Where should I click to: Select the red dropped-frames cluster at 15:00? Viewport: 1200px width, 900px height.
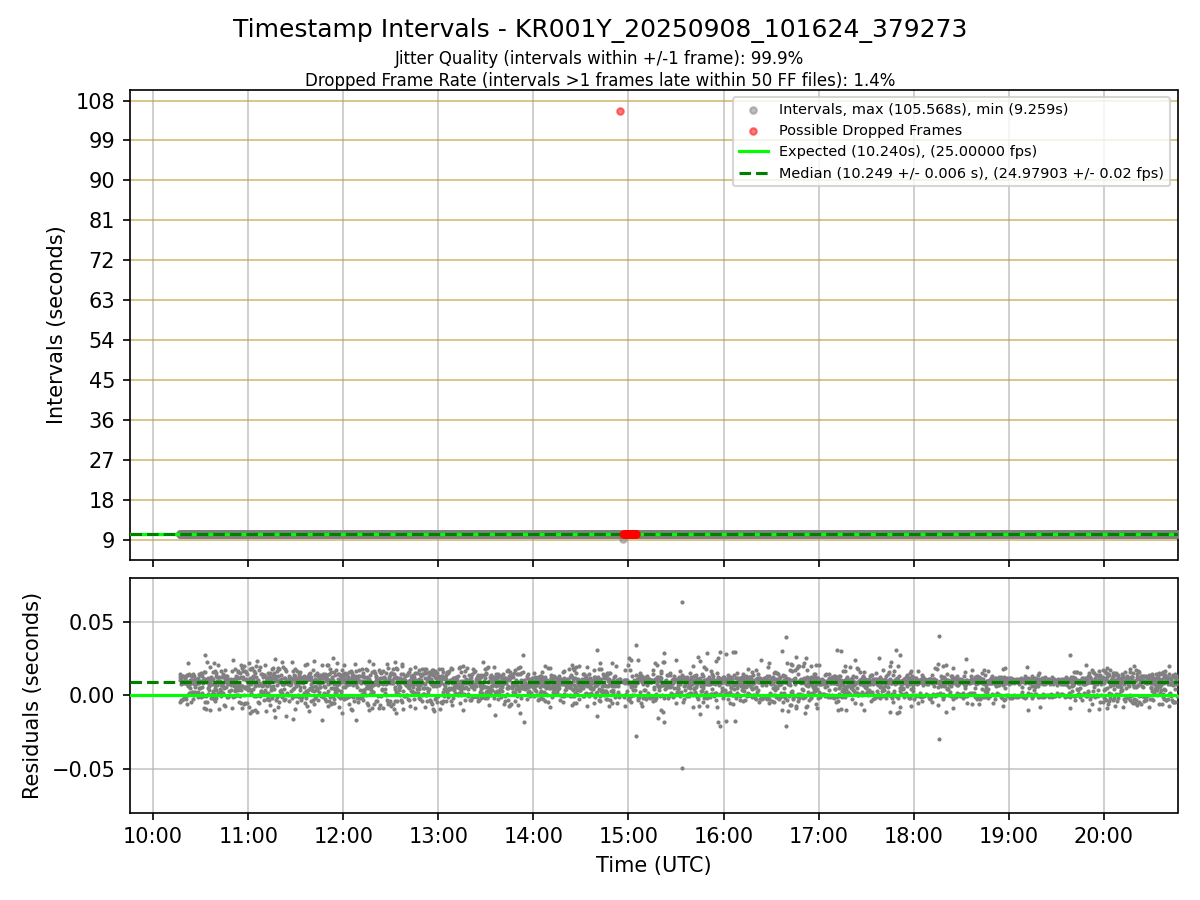point(630,535)
